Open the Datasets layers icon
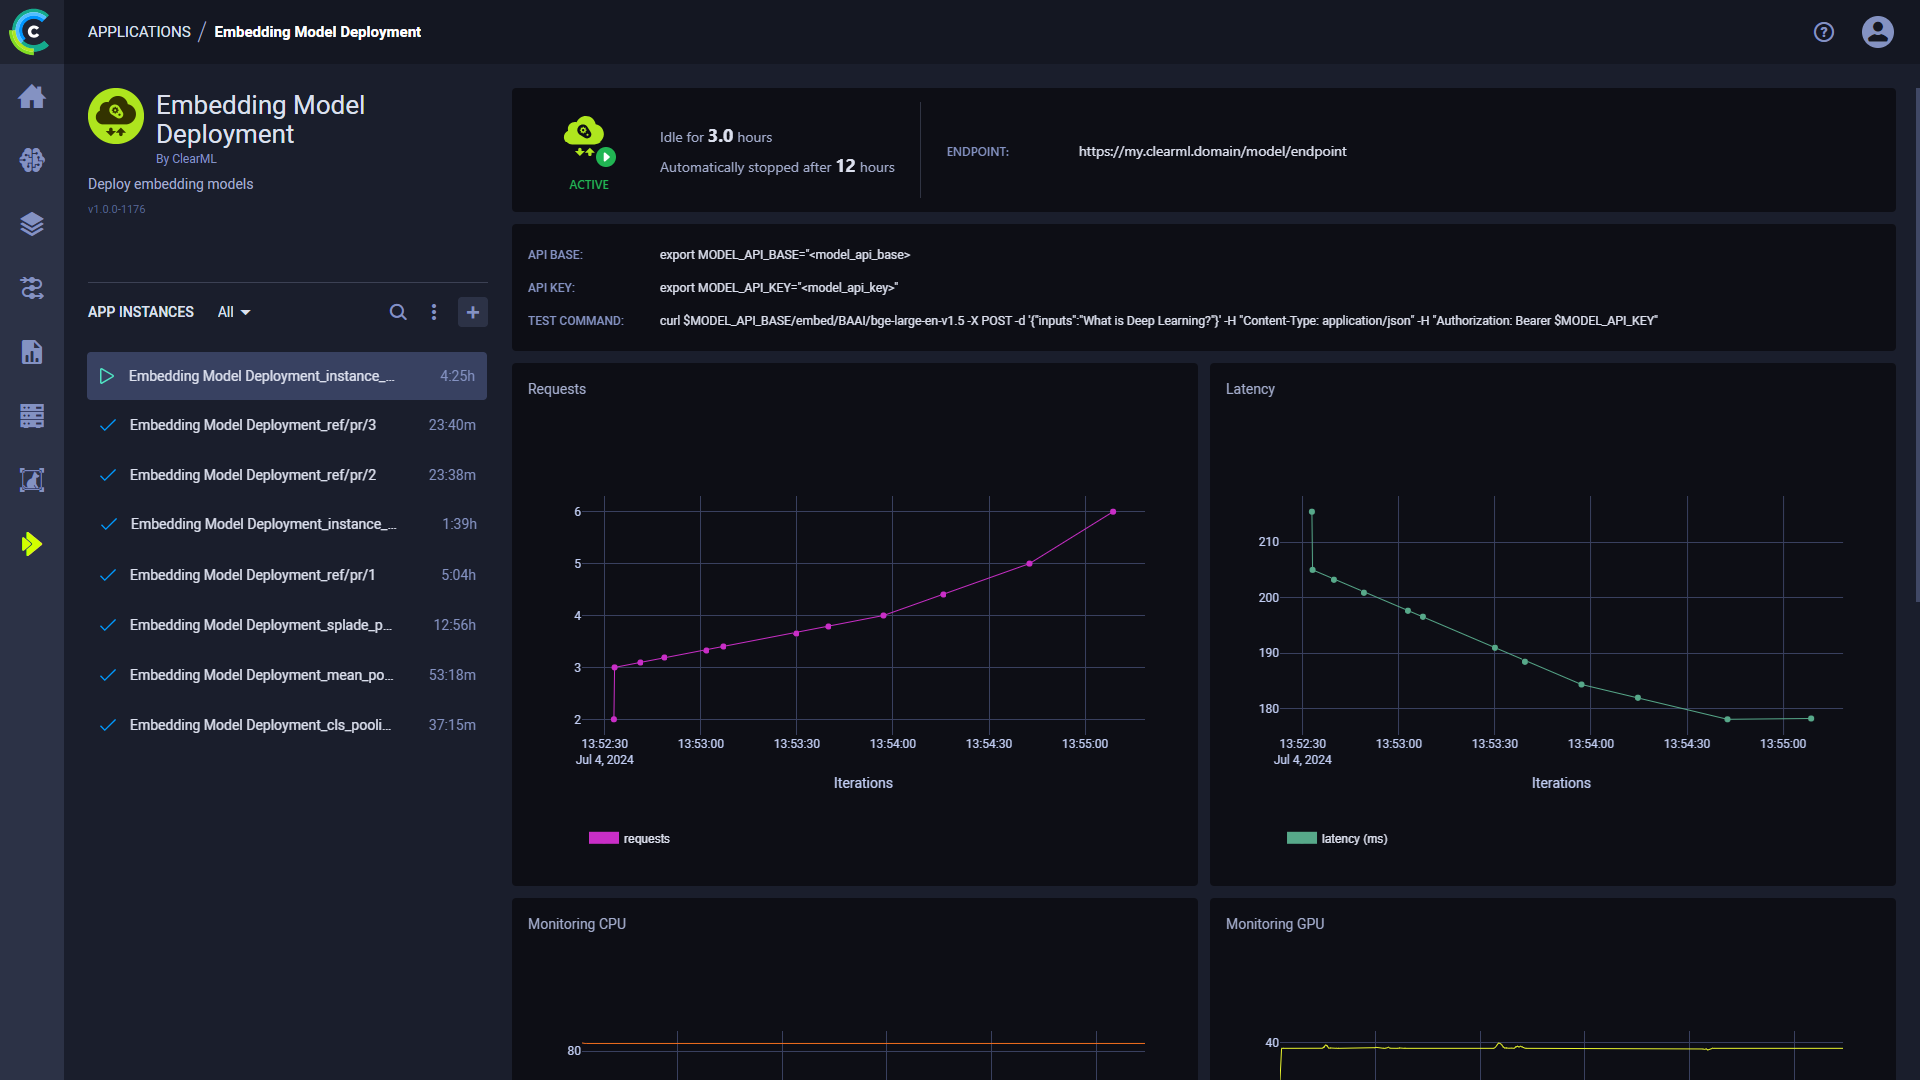This screenshot has width=1920, height=1080. pyautogui.click(x=32, y=224)
